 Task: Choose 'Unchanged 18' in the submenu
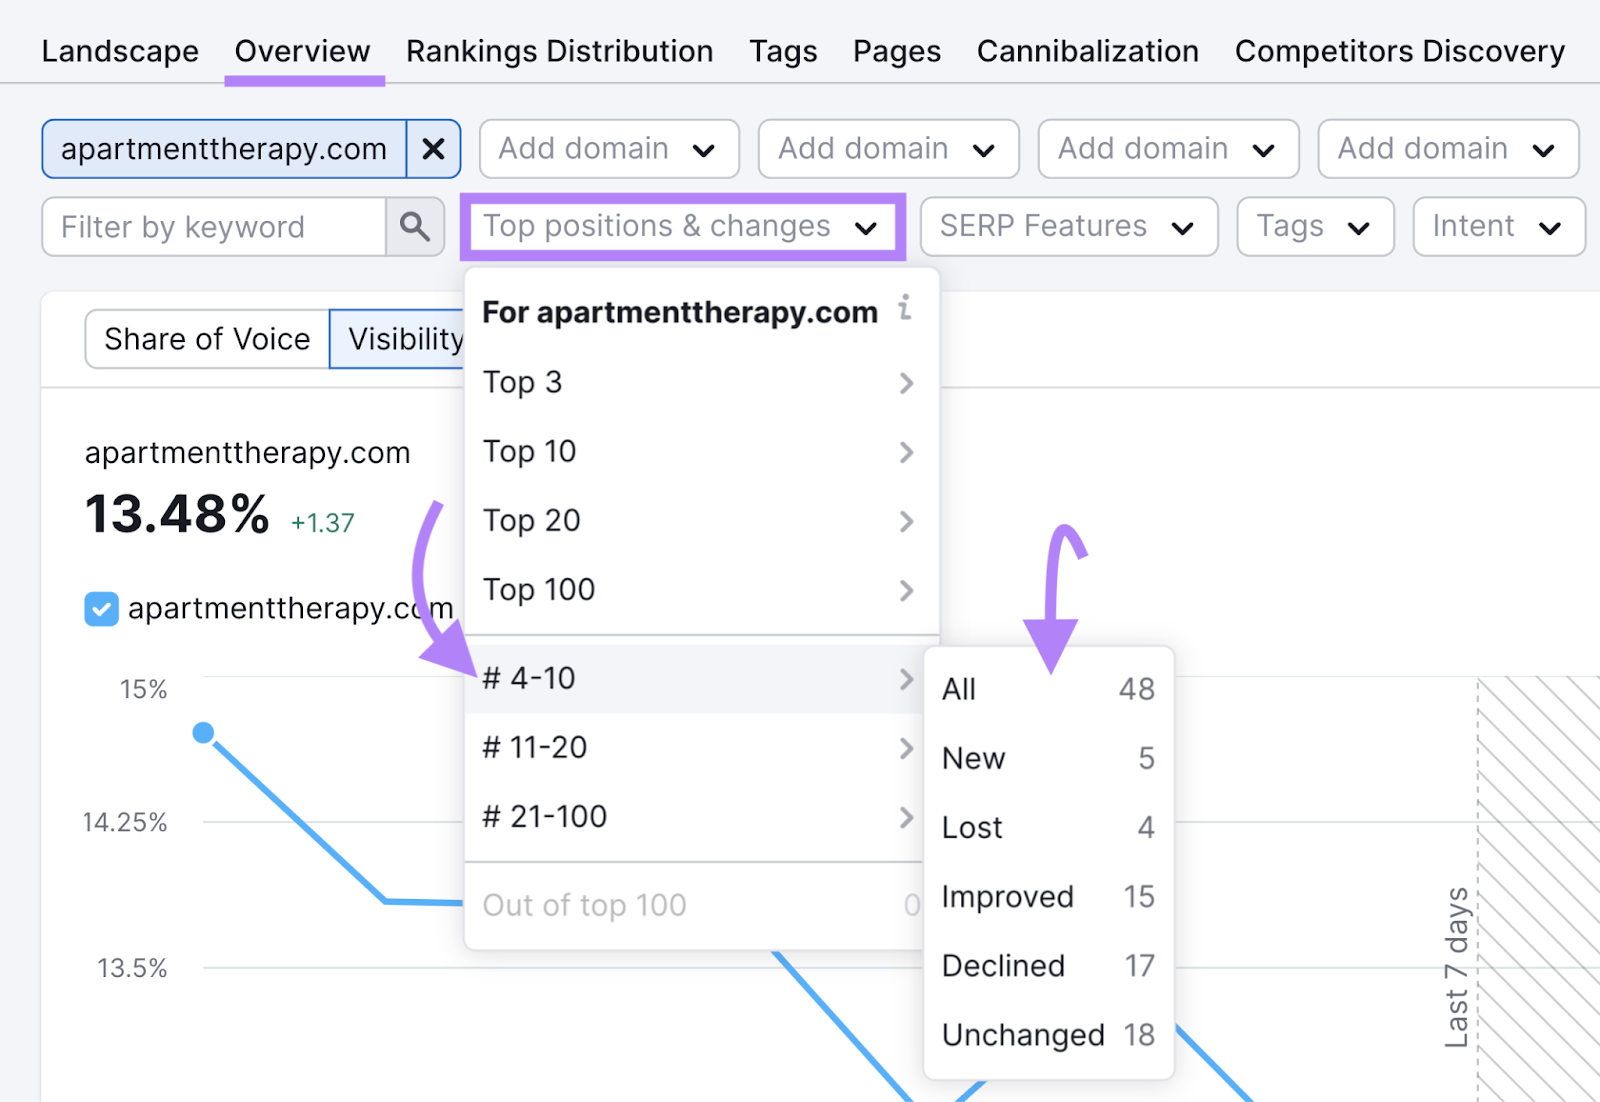pyautogui.click(x=1048, y=1035)
